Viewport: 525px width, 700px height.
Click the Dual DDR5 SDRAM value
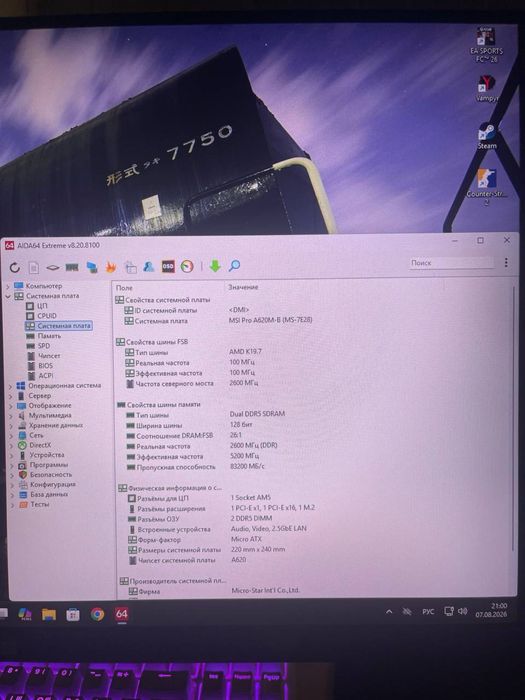[257, 414]
